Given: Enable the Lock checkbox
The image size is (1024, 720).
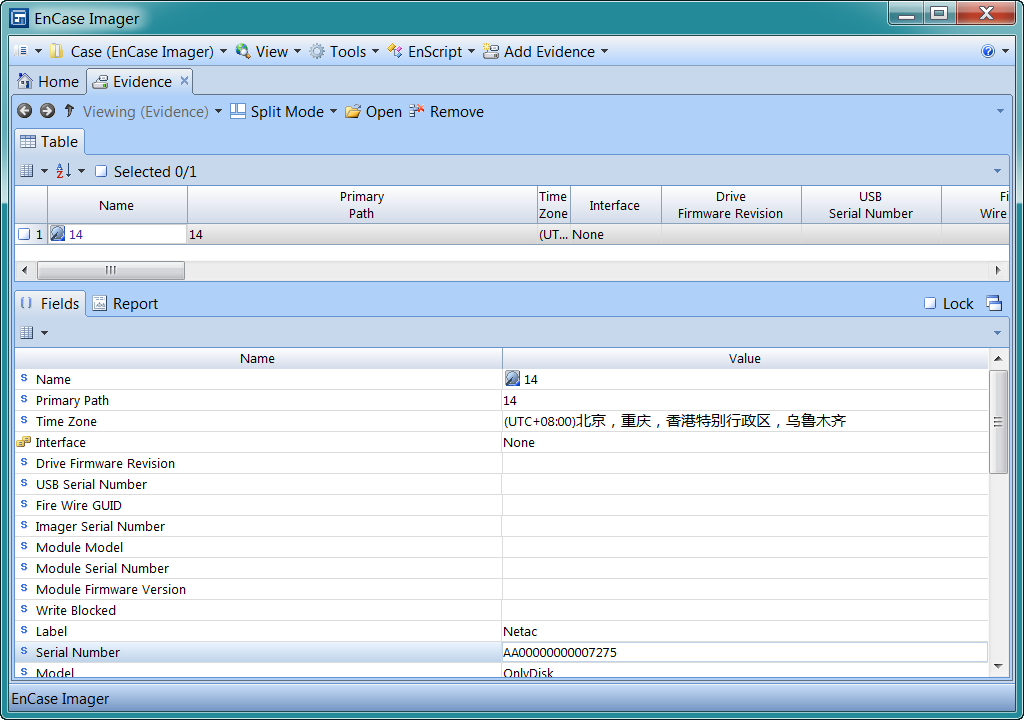Looking at the screenshot, I should (x=930, y=303).
